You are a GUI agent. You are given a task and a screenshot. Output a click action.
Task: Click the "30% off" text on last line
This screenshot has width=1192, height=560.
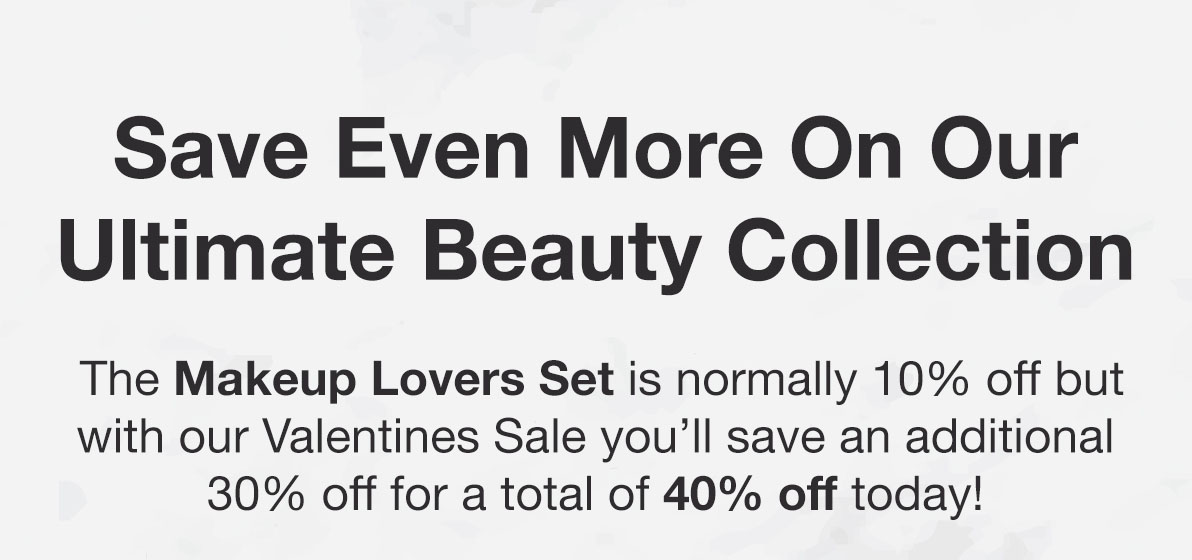tap(291, 495)
